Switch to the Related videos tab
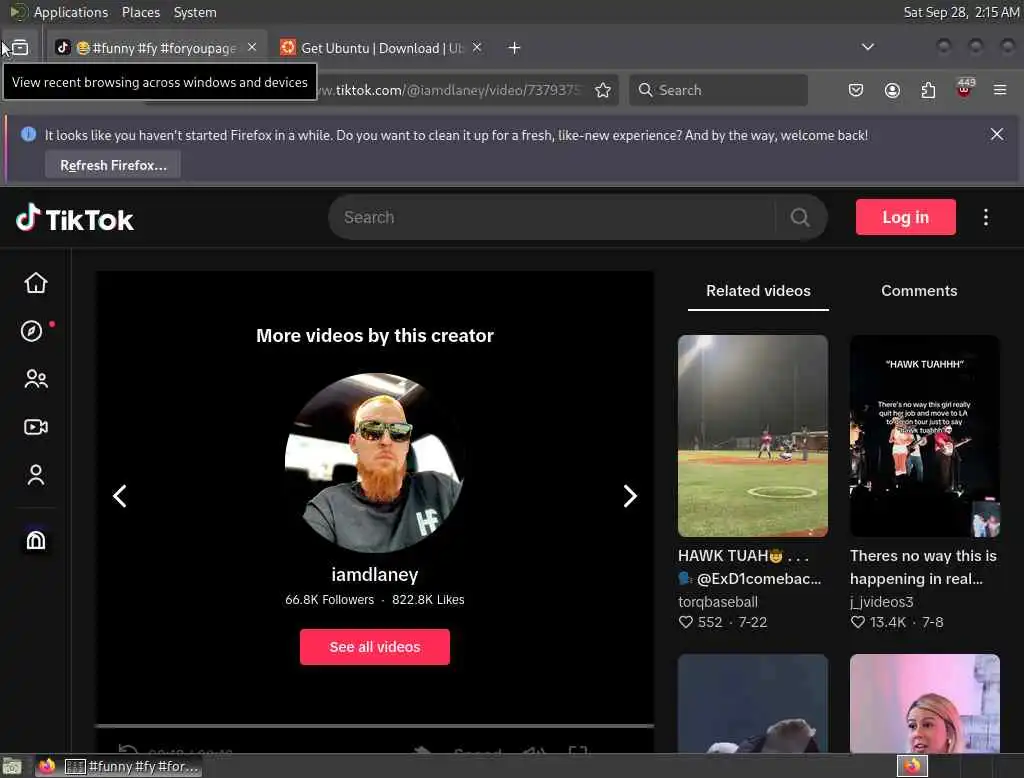 758,291
